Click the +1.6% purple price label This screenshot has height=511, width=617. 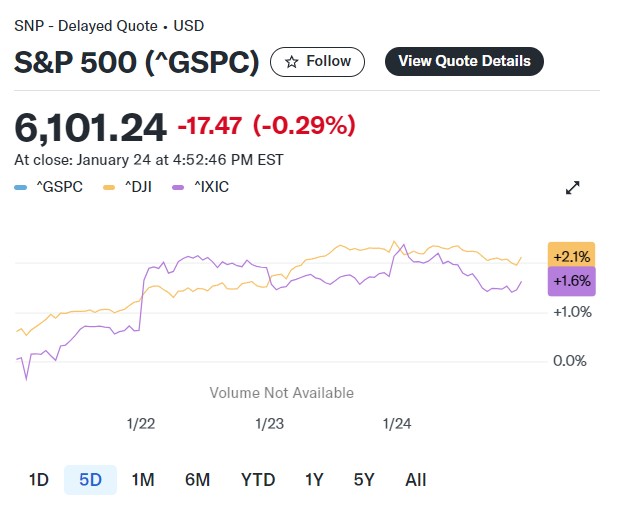pos(572,281)
